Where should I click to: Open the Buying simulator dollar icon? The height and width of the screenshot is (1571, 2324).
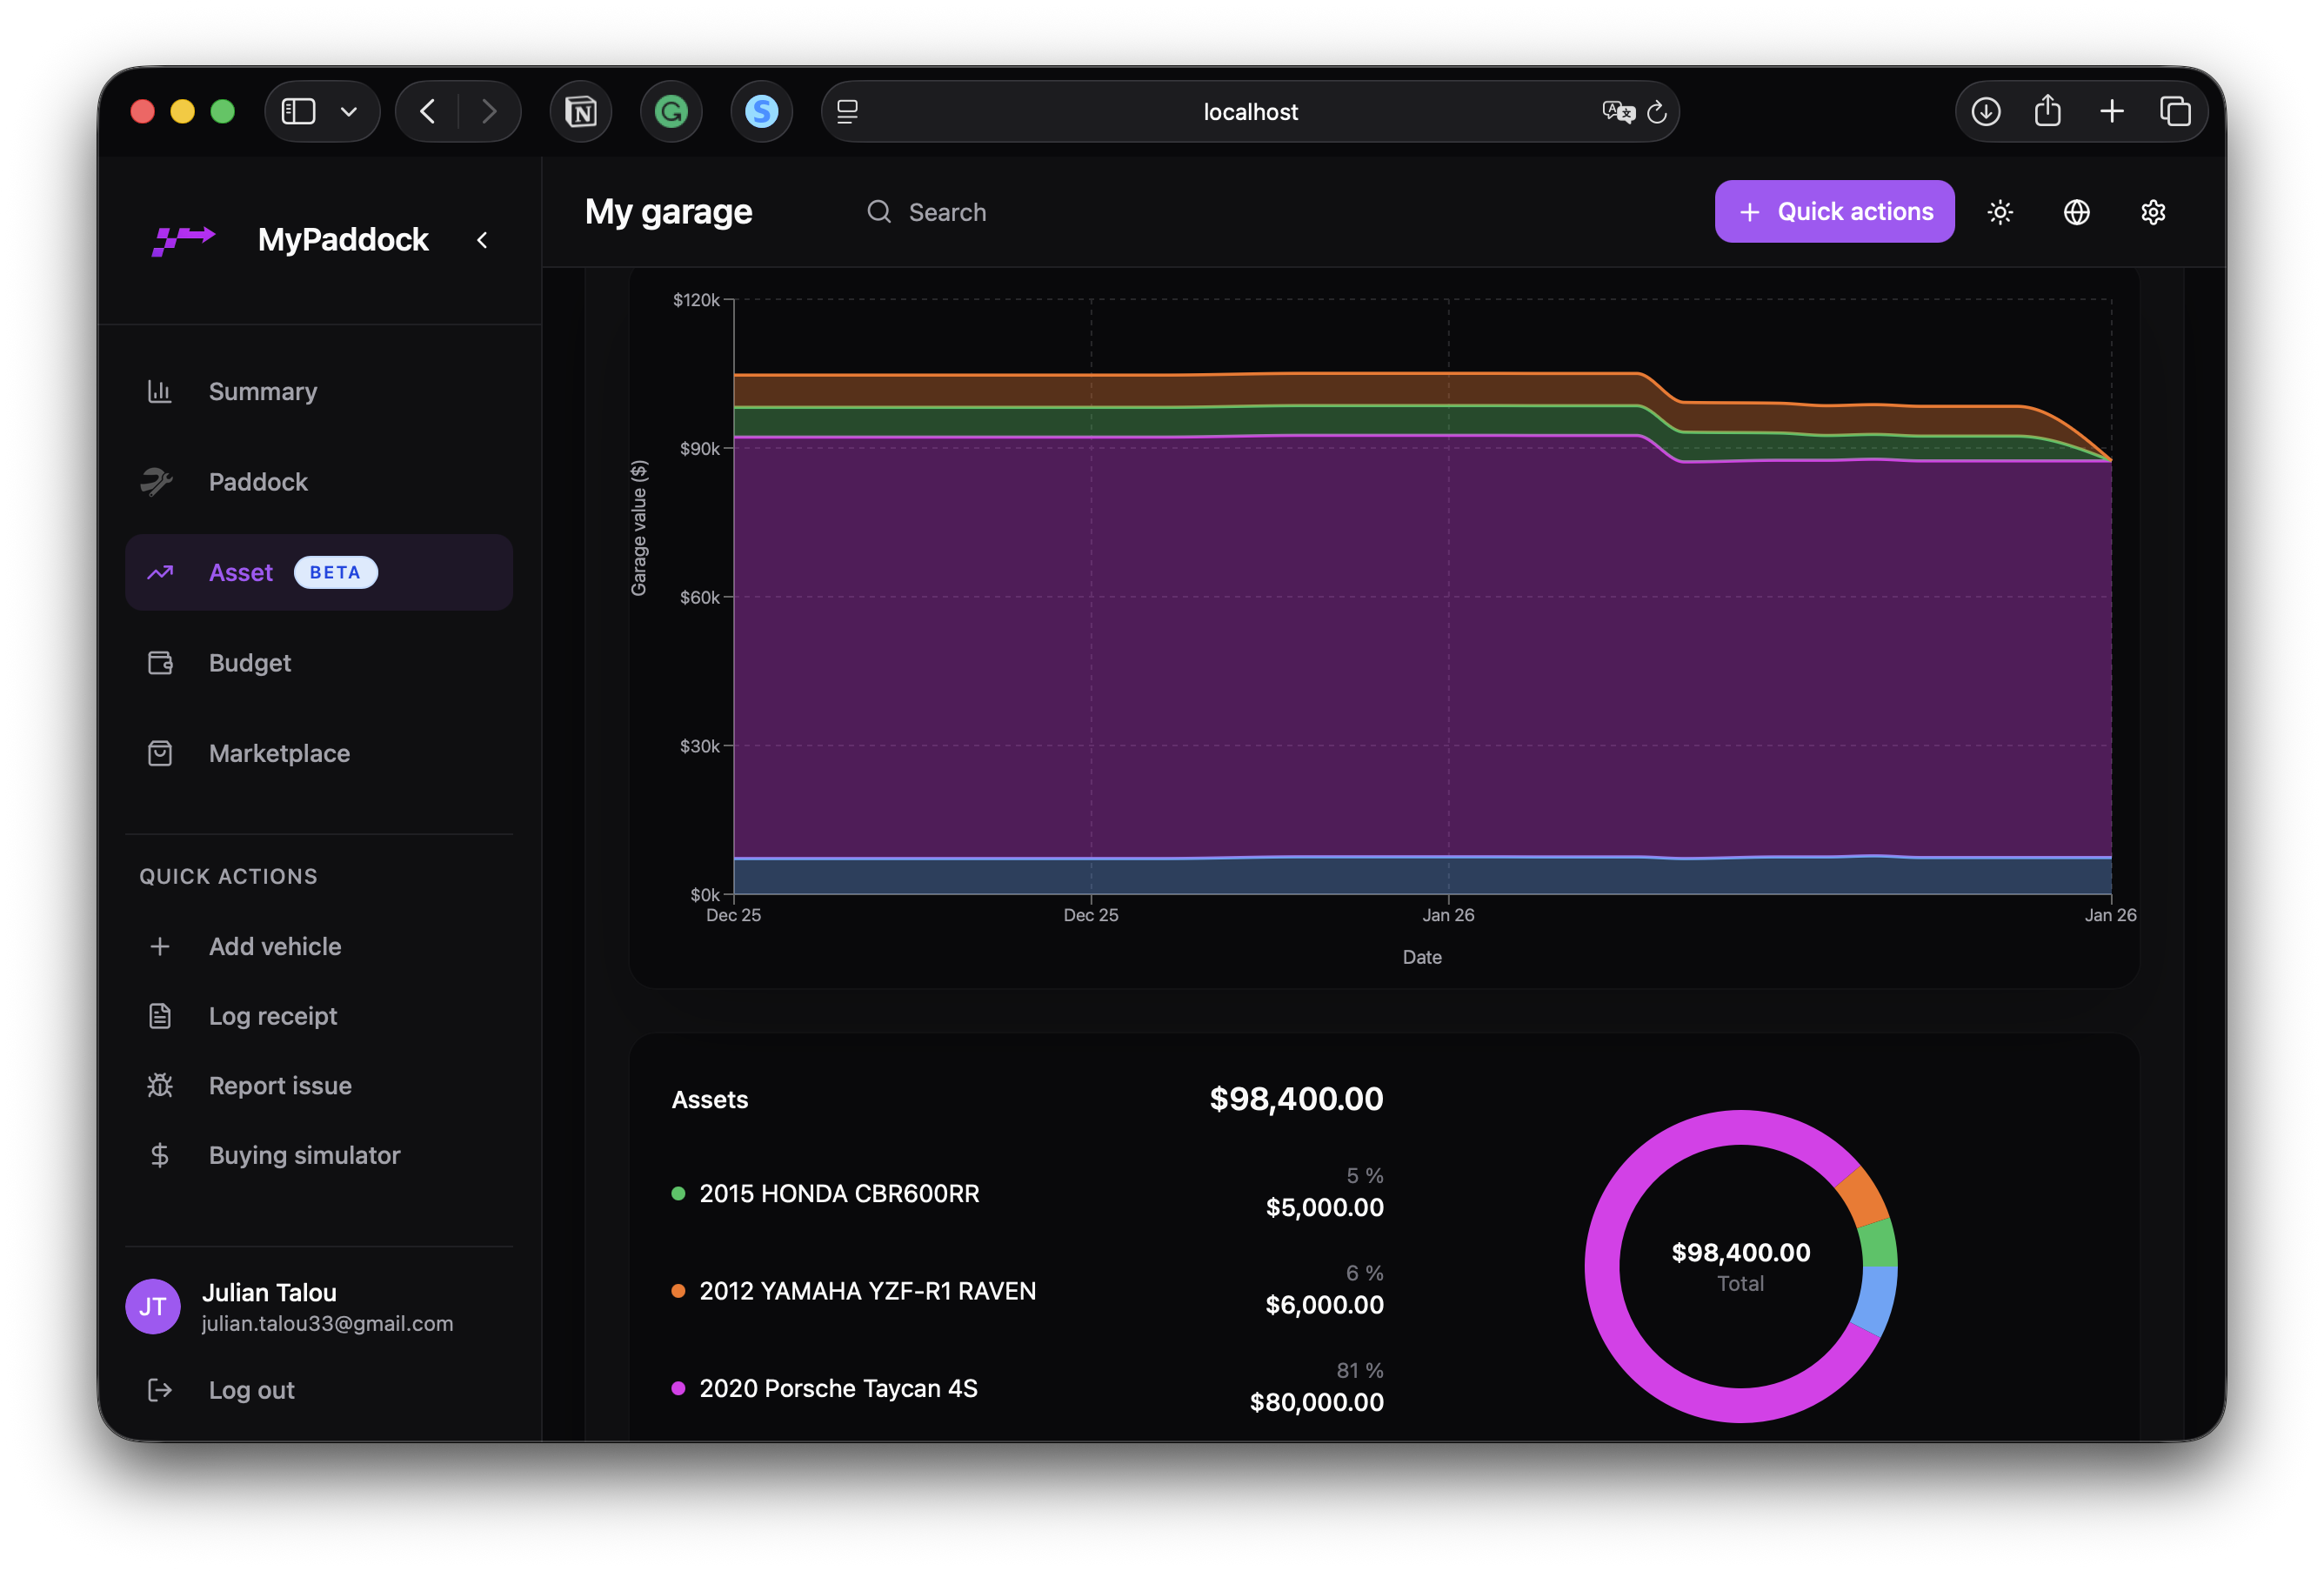(x=160, y=1155)
